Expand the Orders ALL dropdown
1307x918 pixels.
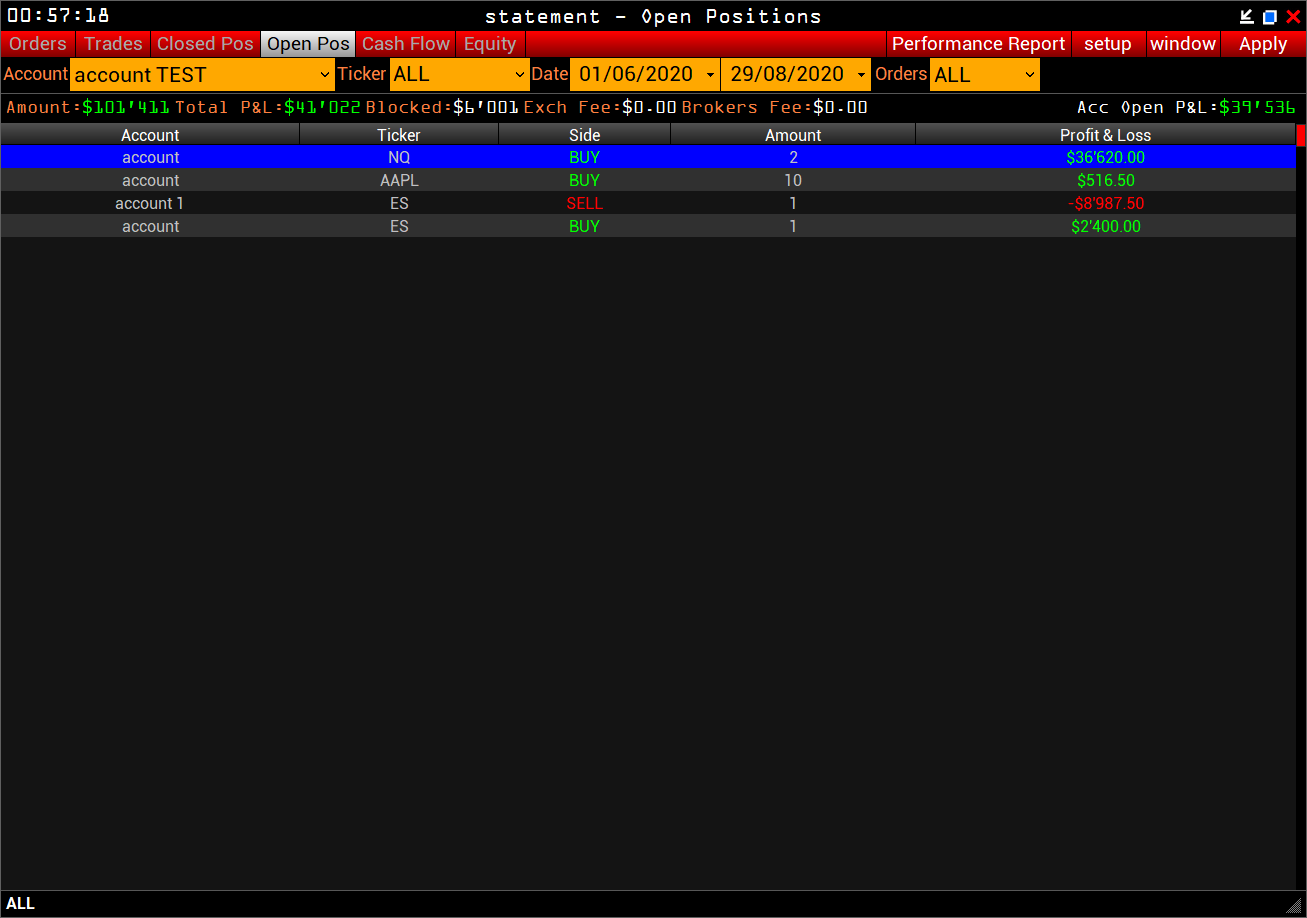point(984,75)
